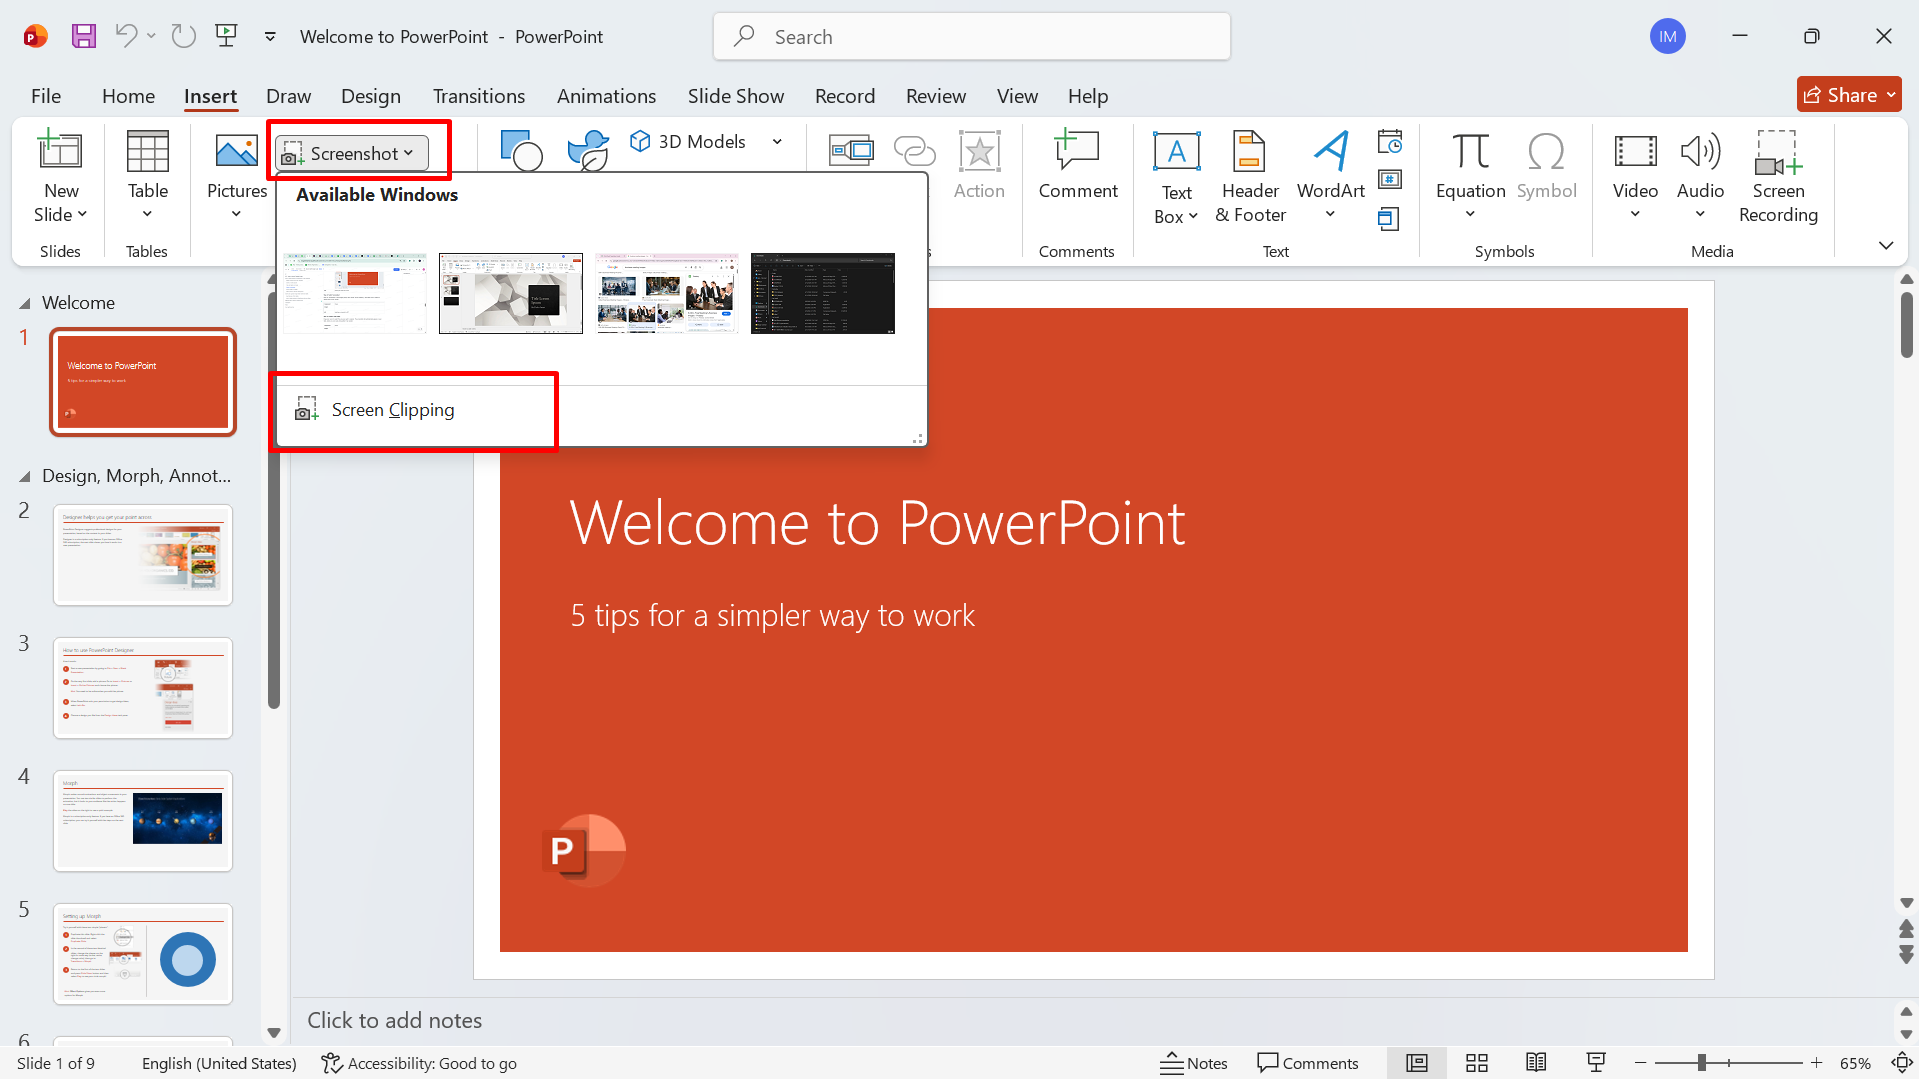This screenshot has width=1919, height=1079.
Task: Open the WordArt gallery
Action: point(1330,178)
